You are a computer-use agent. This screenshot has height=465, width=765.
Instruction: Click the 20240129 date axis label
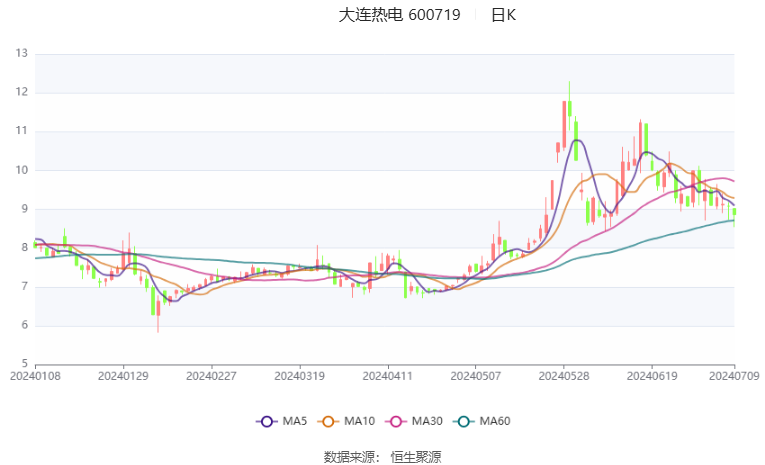(x=123, y=376)
